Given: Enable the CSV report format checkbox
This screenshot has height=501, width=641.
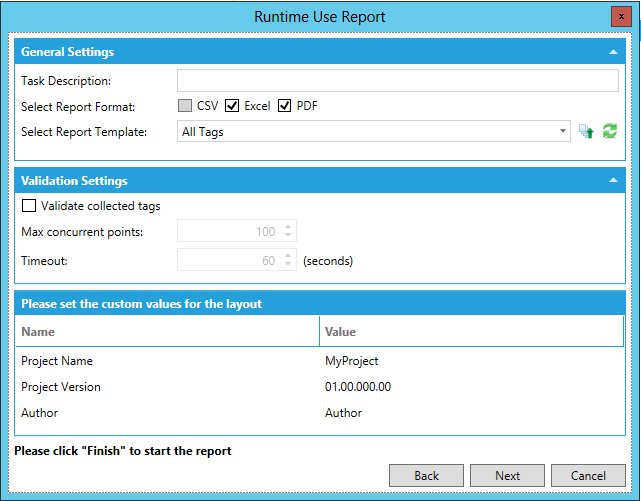Looking at the screenshot, I should pyautogui.click(x=185, y=106).
